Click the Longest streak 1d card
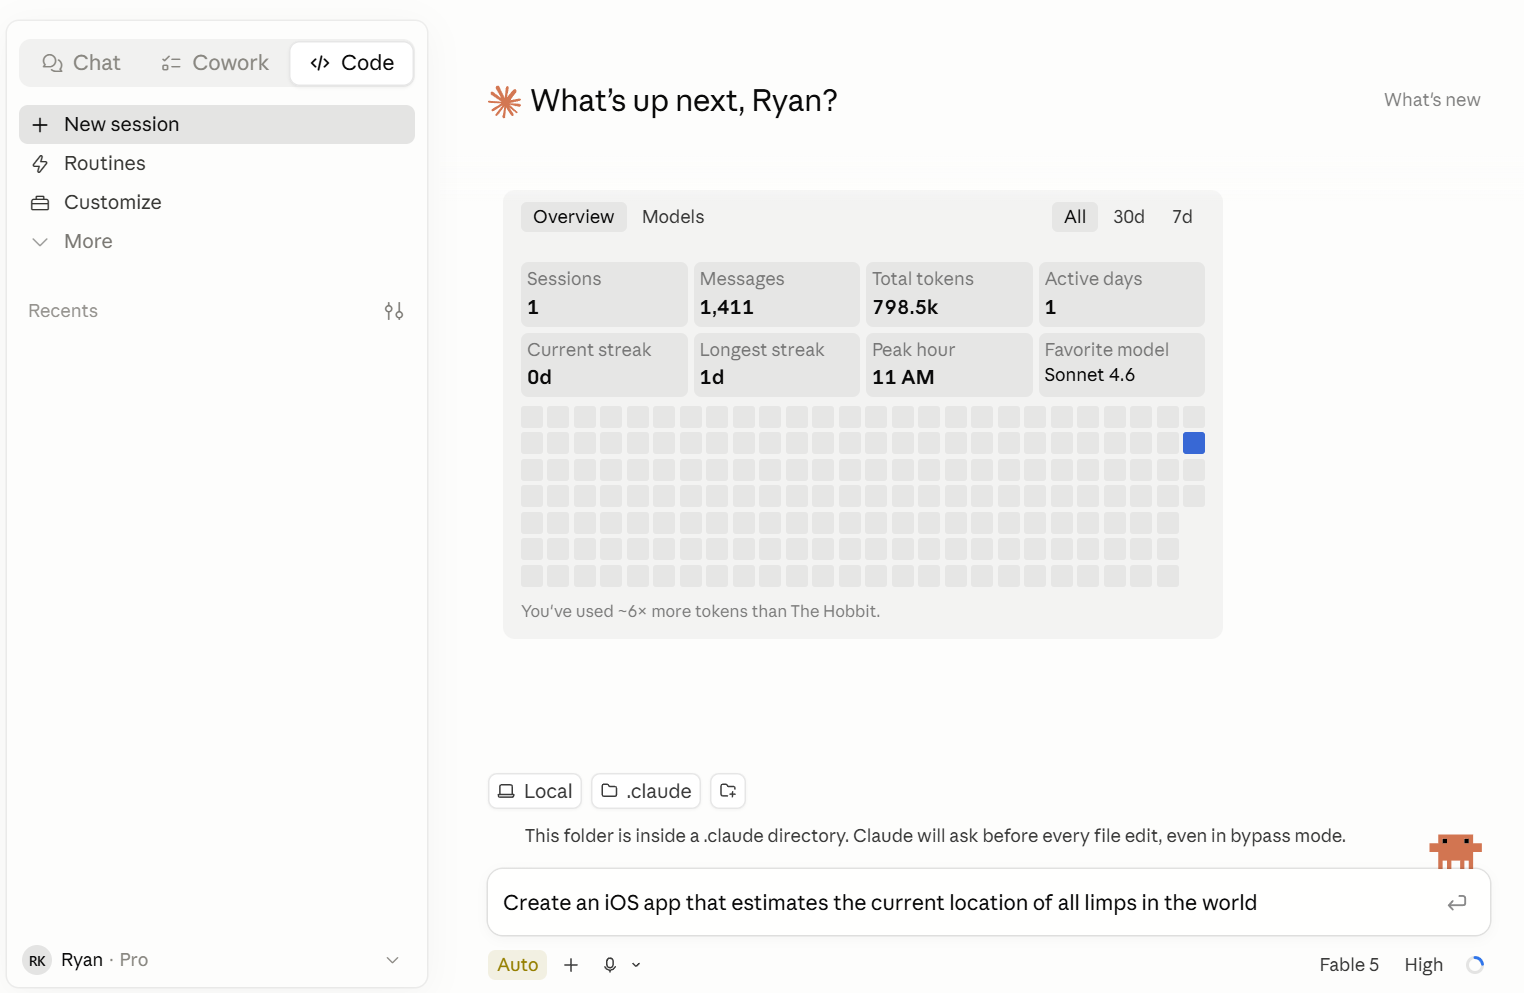Screen dimensions: 1524x993 coord(777,365)
